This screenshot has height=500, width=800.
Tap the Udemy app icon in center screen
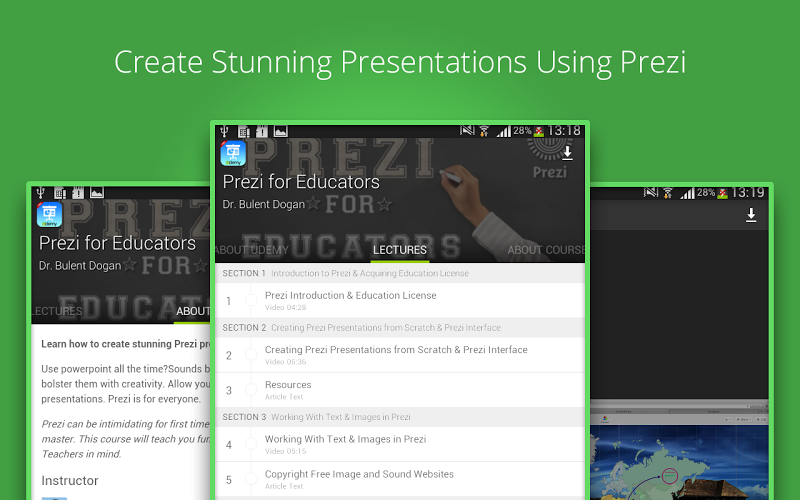click(x=233, y=154)
